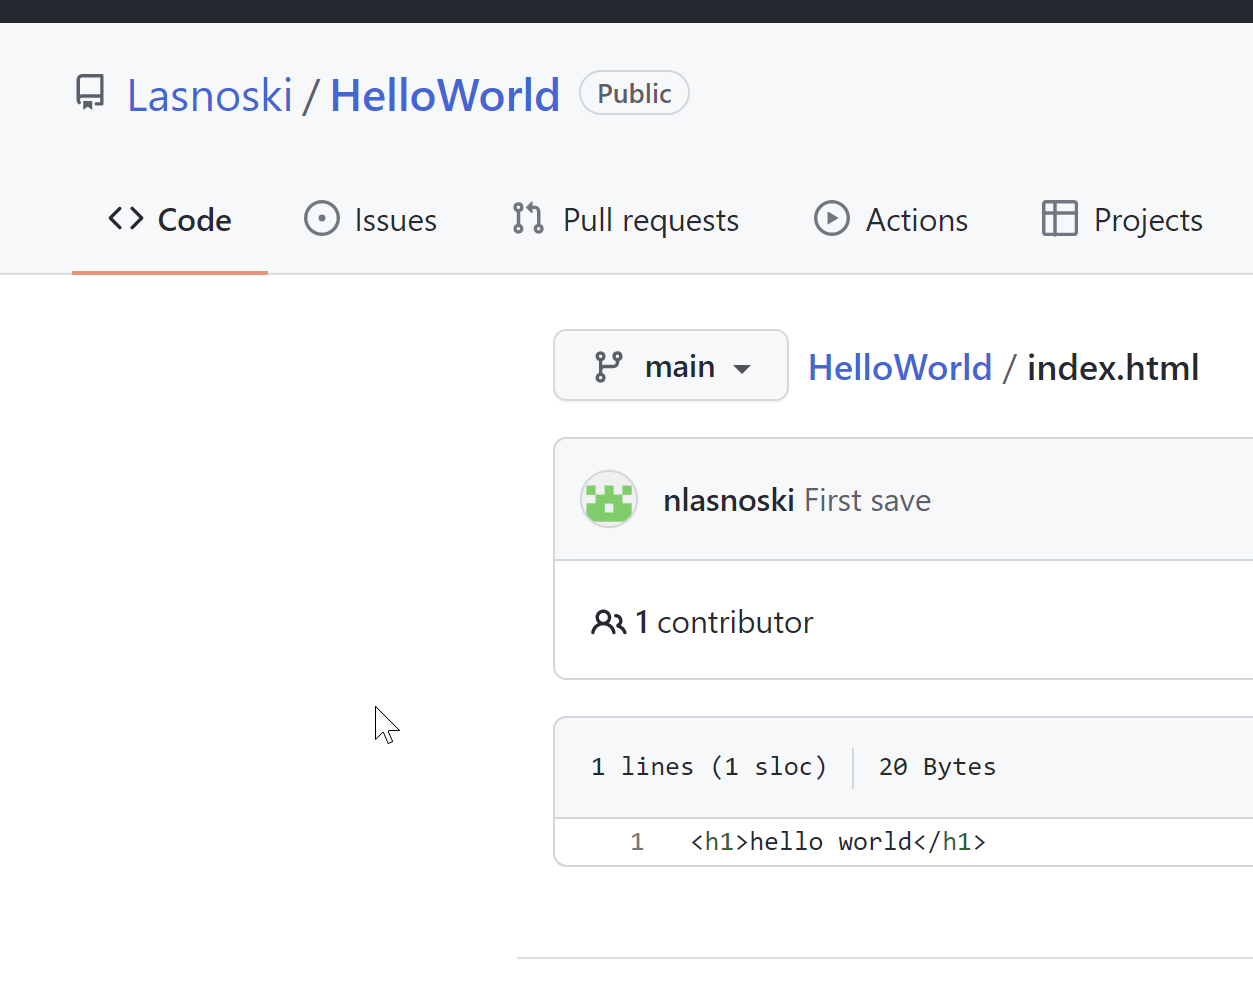Switch to the Pull requests tab label
This screenshot has width=1253, height=1005.
pos(650,220)
